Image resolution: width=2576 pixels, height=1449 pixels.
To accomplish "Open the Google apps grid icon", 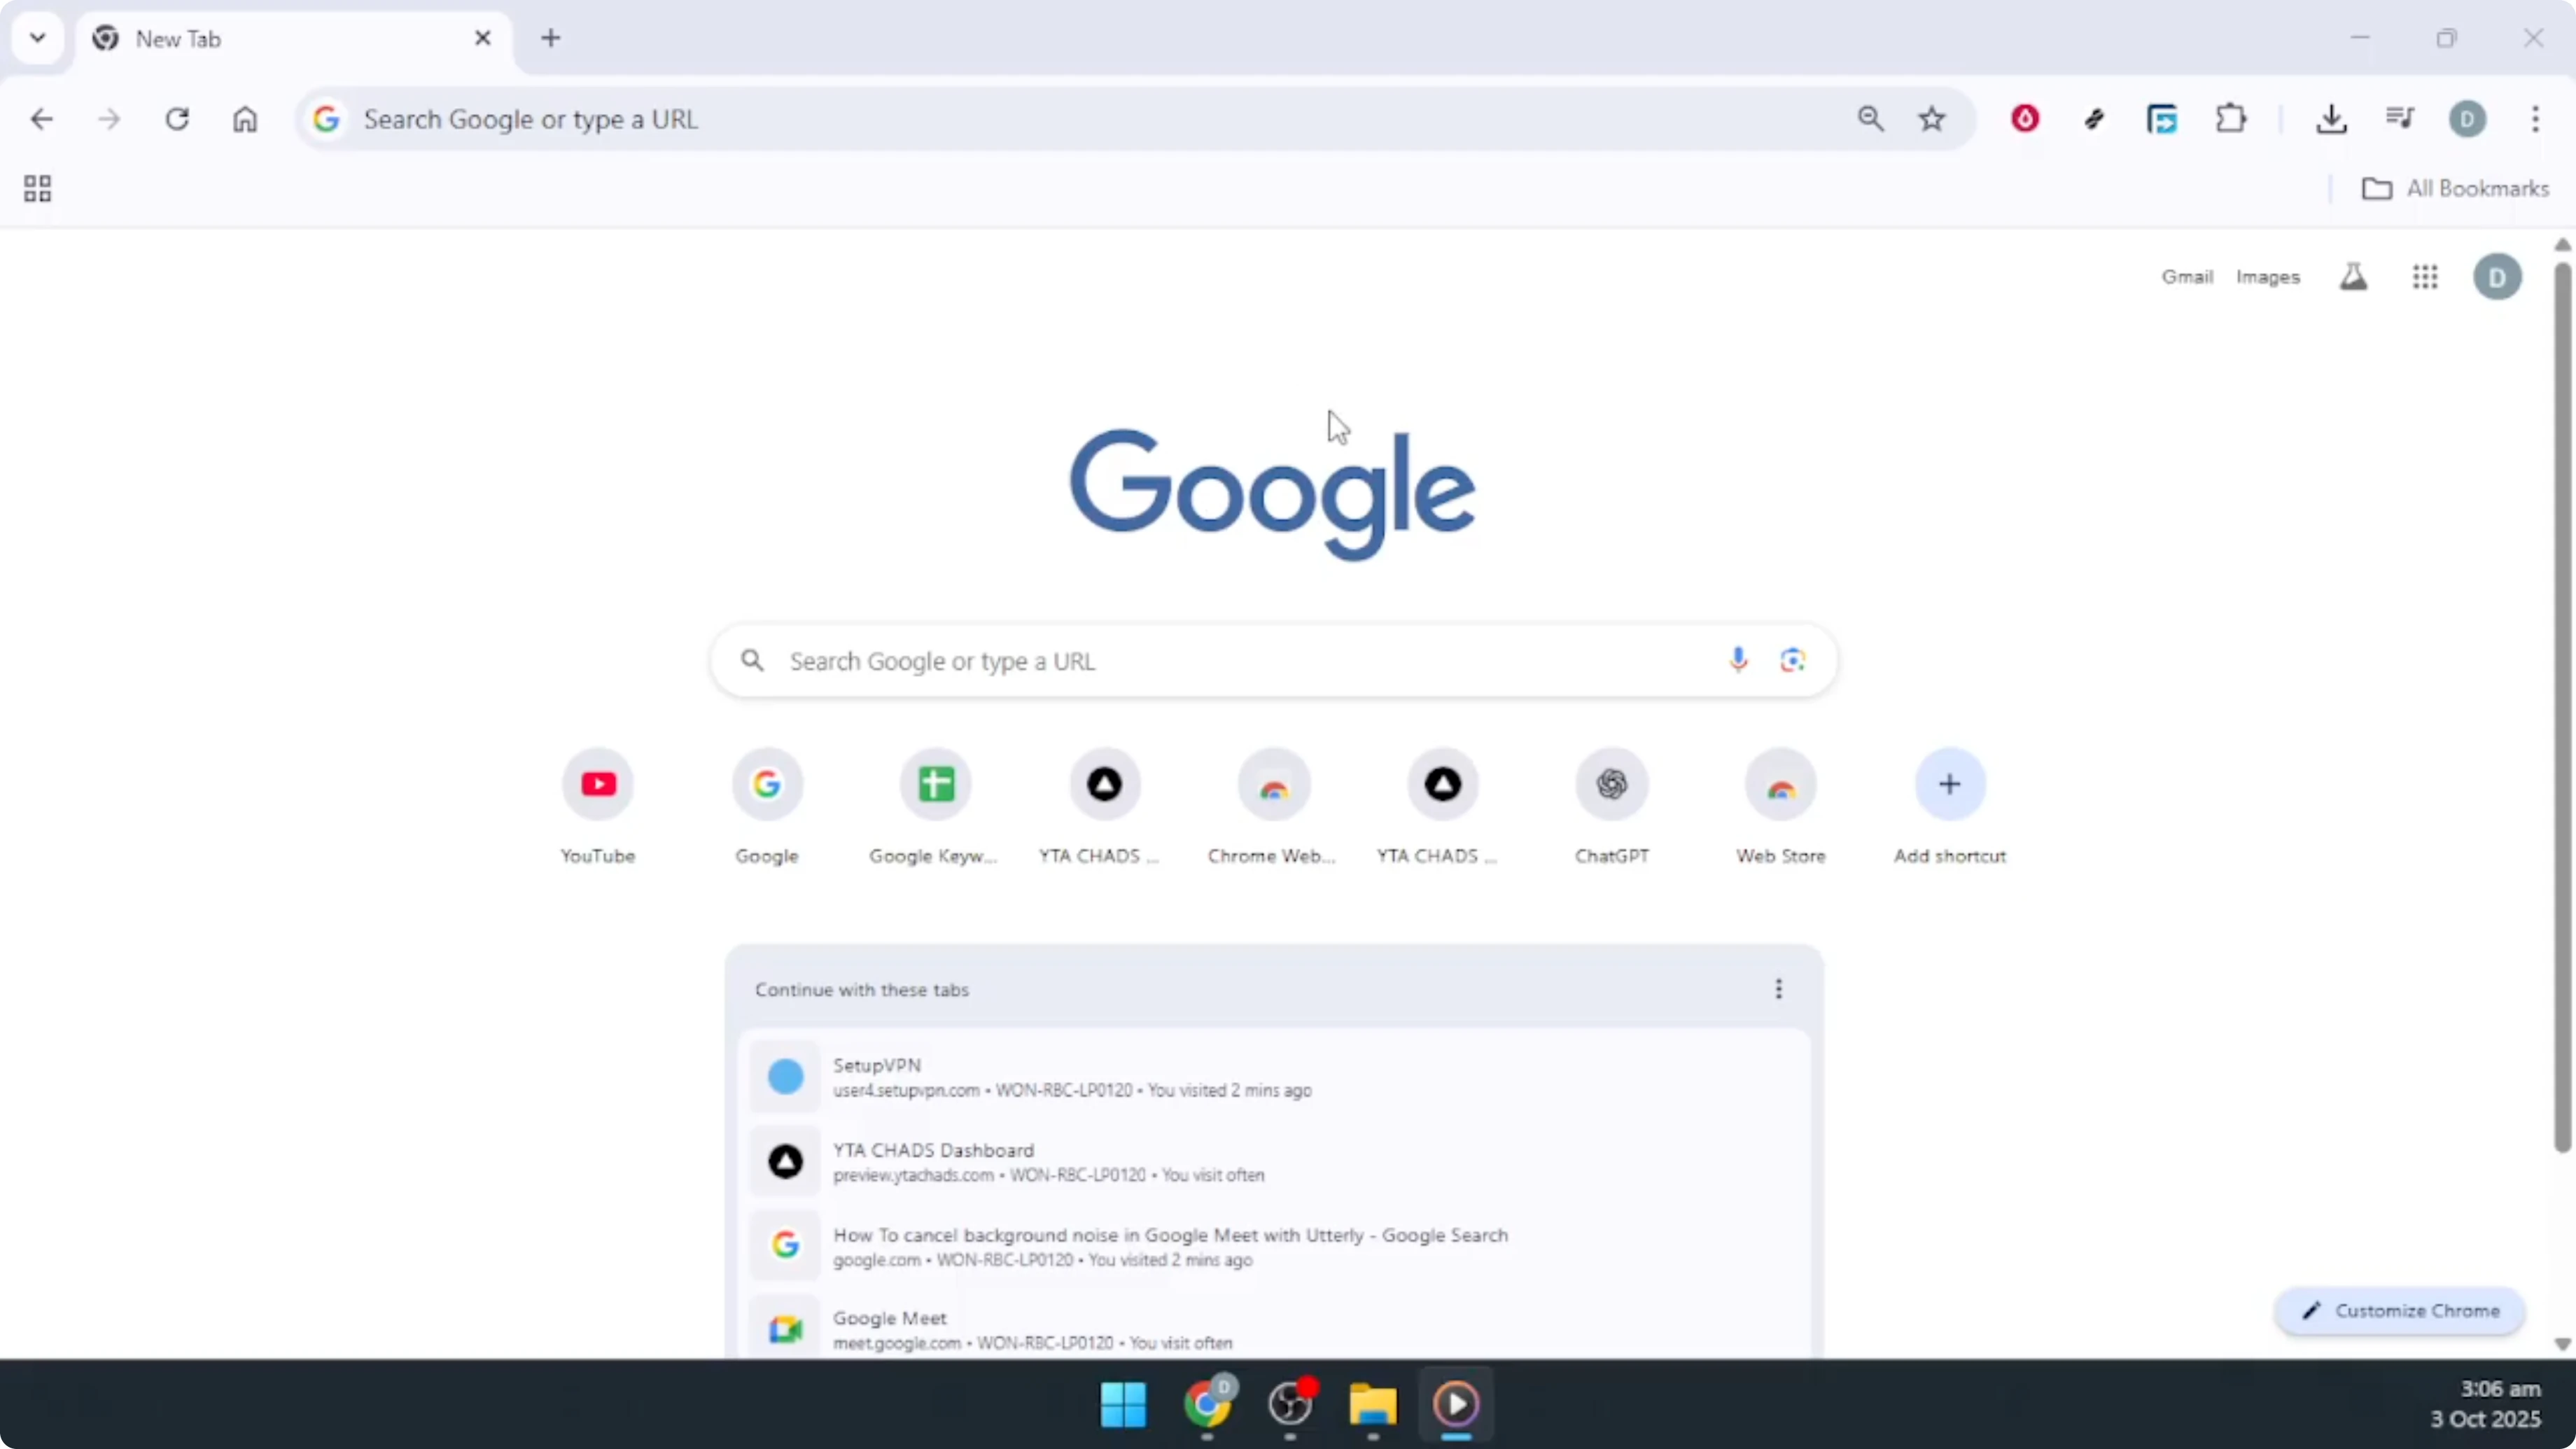I will (x=2426, y=277).
